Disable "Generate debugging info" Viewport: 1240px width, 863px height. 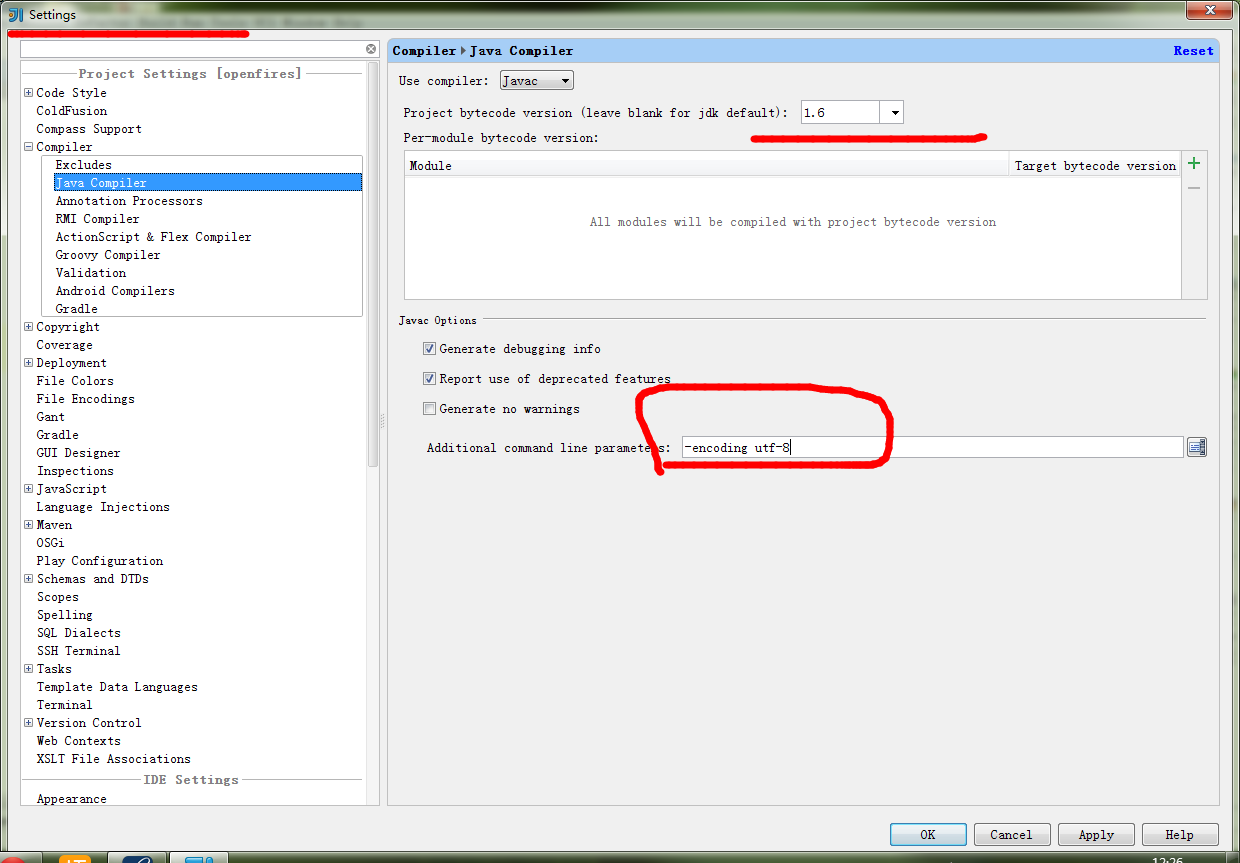pyautogui.click(x=429, y=348)
